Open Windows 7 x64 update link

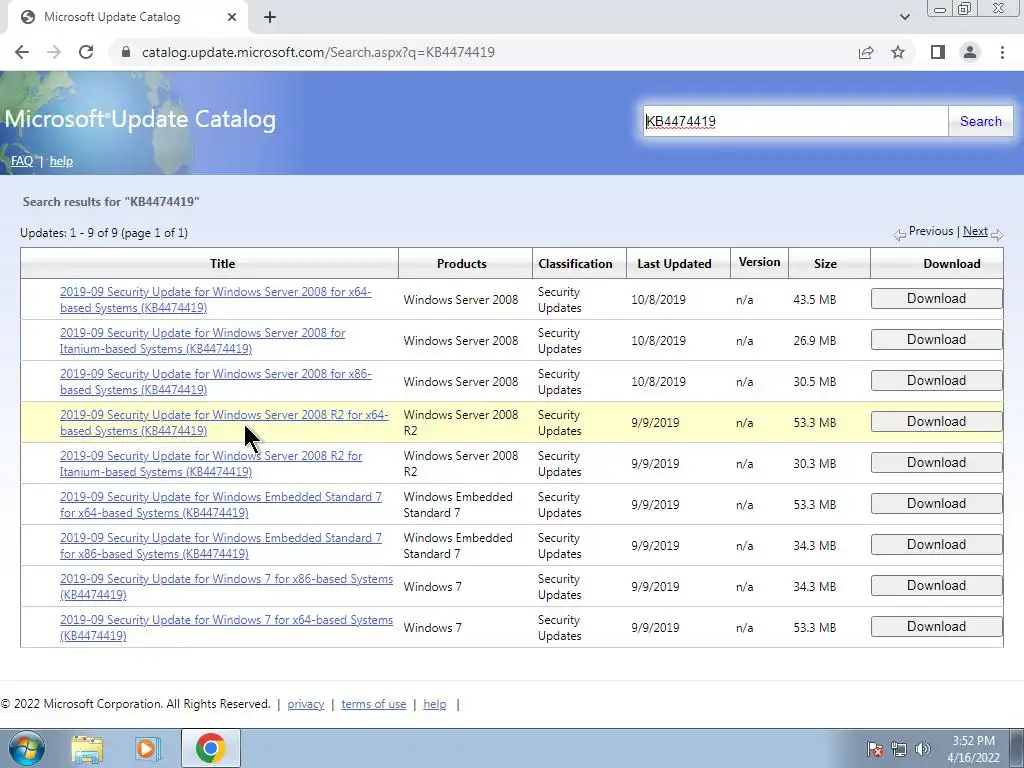(227, 628)
